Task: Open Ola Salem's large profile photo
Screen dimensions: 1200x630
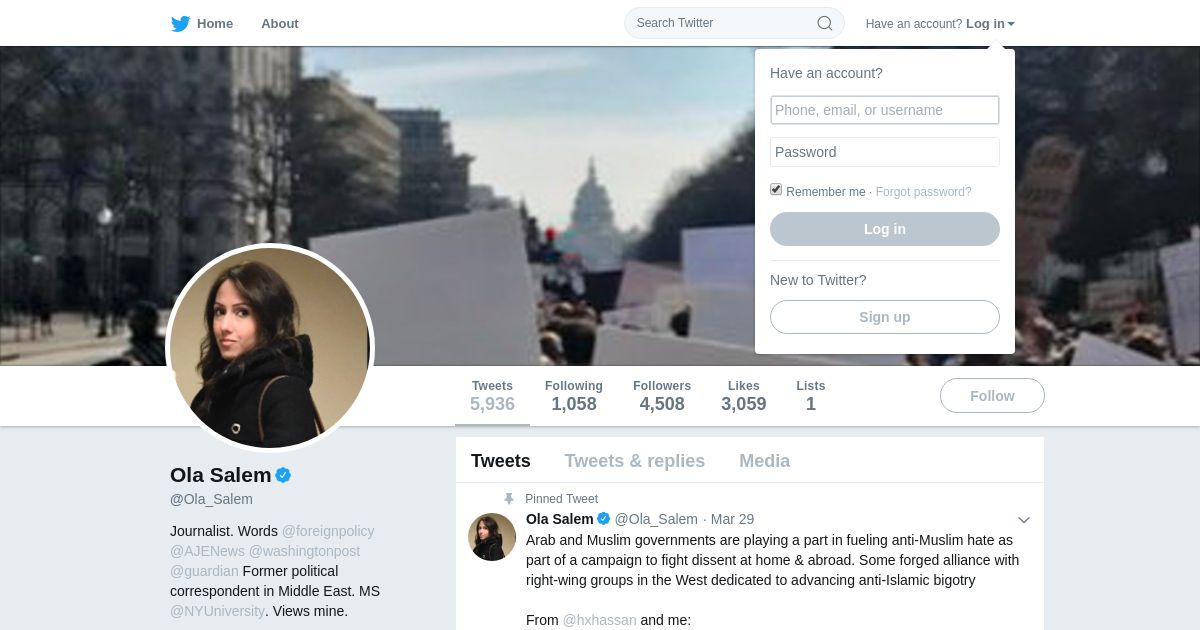Action: pyautogui.click(x=270, y=348)
